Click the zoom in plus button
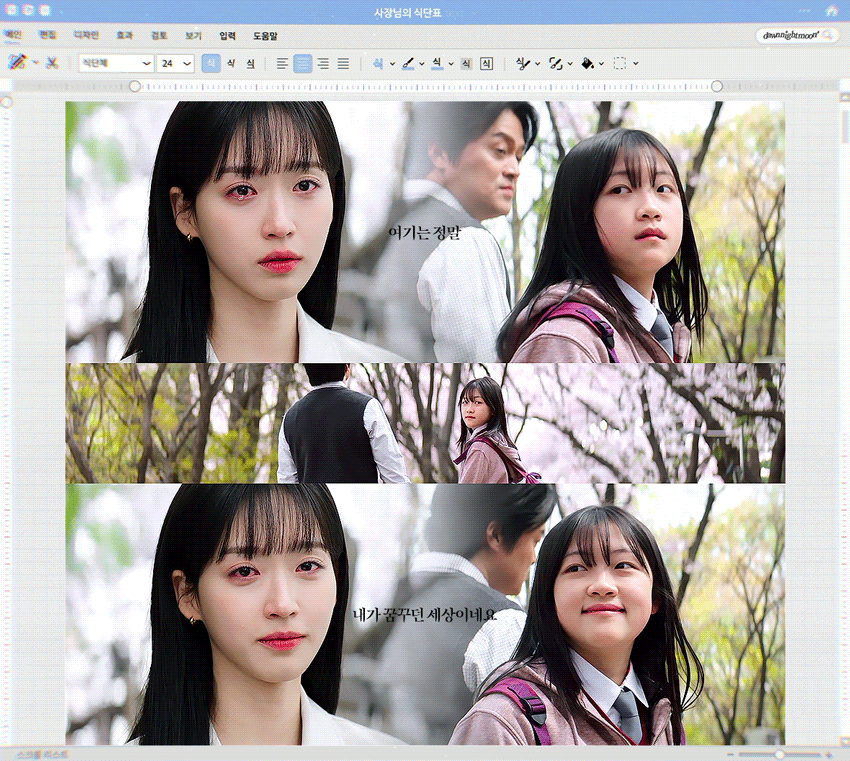The height and width of the screenshot is (761, 850). [x=829, y=754]
